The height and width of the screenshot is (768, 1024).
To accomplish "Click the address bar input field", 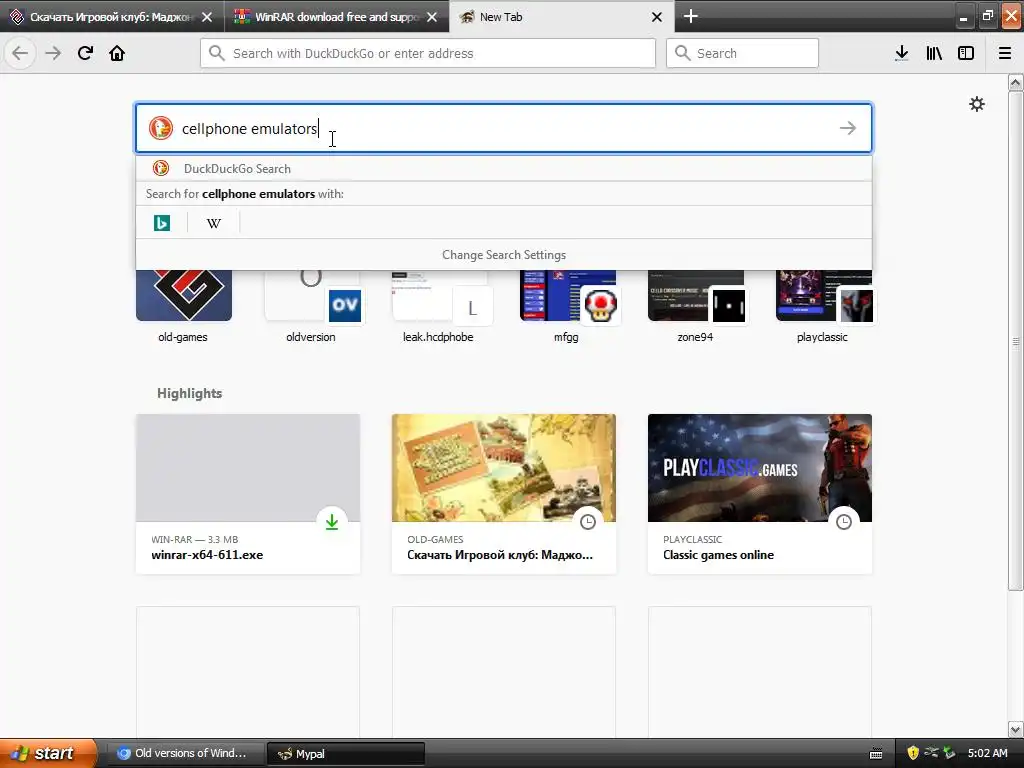I will point(428,53).
